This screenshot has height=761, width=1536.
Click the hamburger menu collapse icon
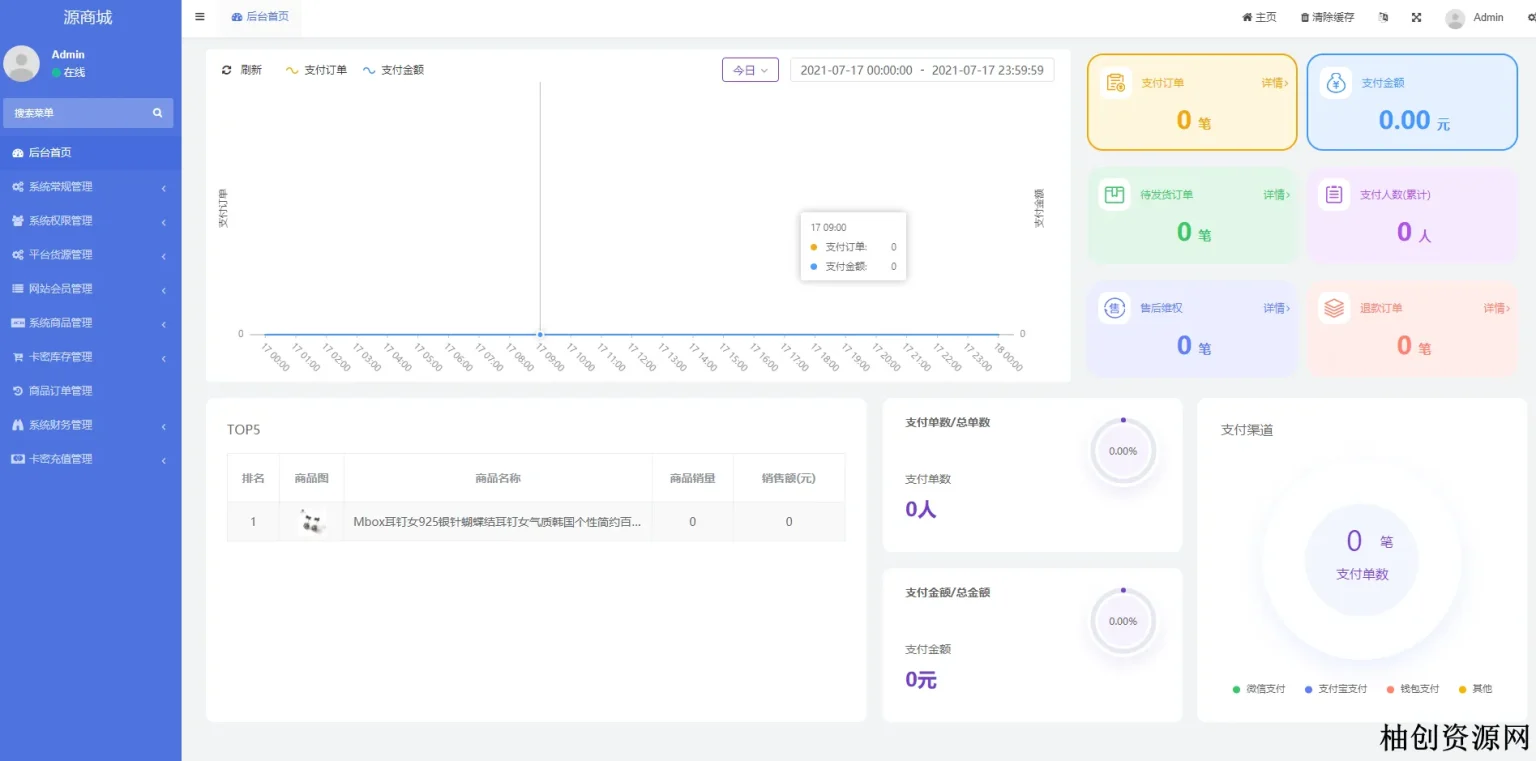coord(200,17)
